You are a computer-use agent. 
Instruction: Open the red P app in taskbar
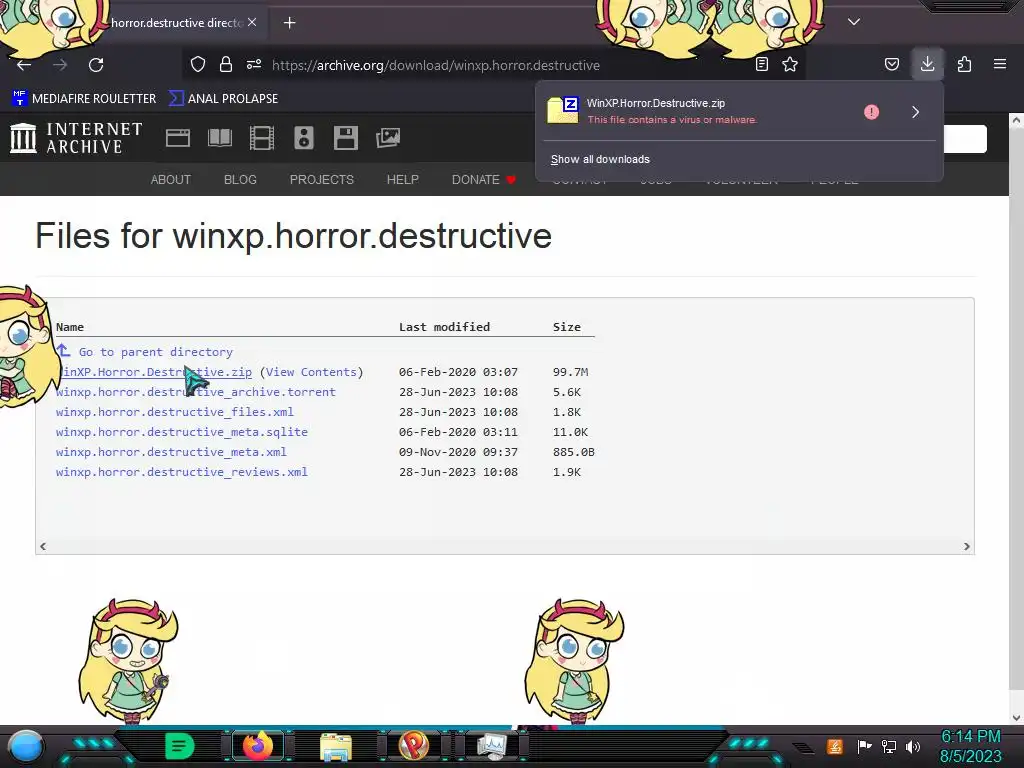[x=413, y=746]
